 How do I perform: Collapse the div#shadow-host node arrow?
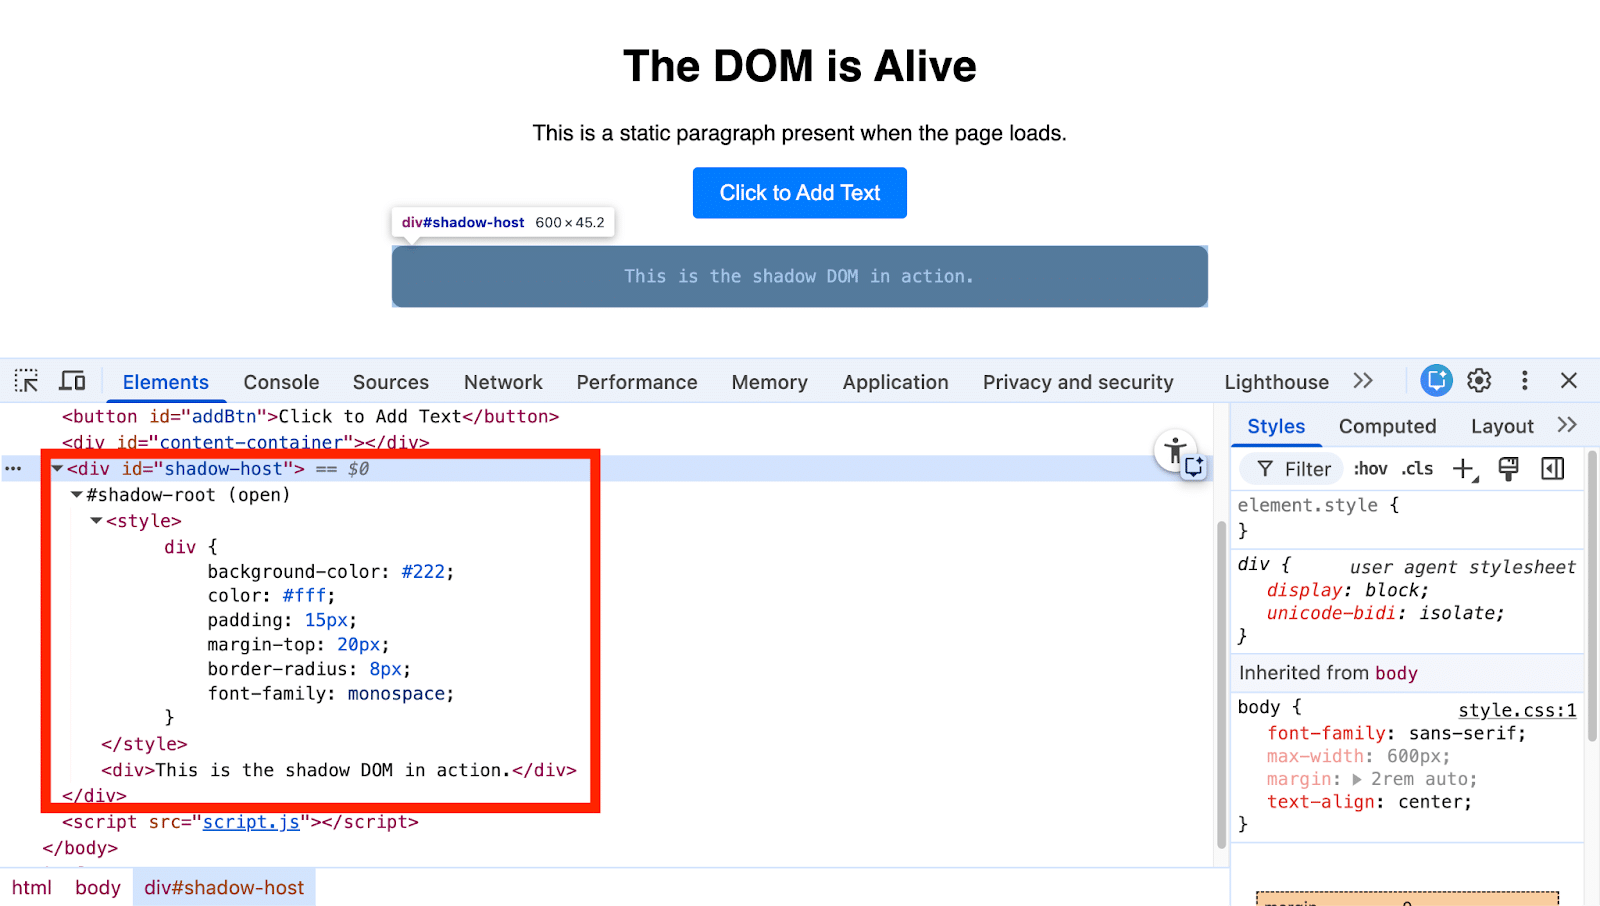coord(57,468)
